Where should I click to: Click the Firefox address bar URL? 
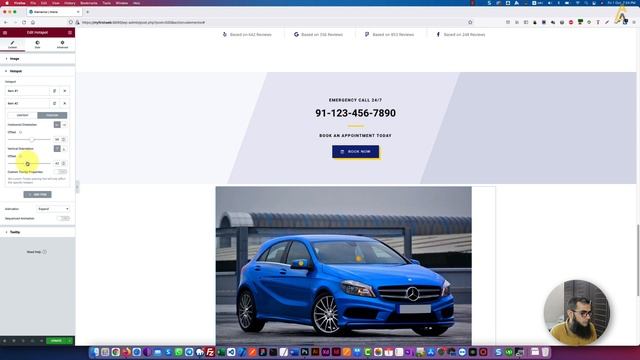(143, 22)
